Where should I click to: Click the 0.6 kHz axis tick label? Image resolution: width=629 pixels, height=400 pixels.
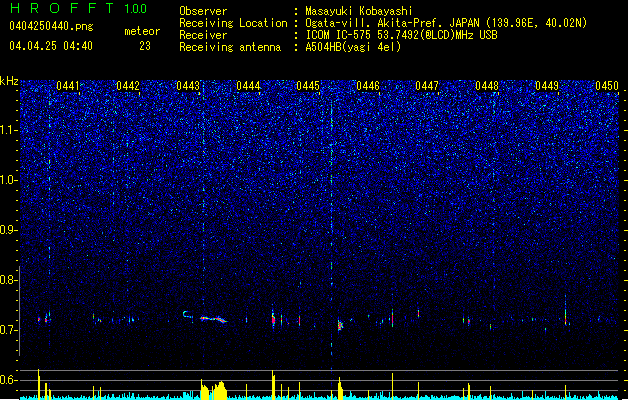click(9, 380)
